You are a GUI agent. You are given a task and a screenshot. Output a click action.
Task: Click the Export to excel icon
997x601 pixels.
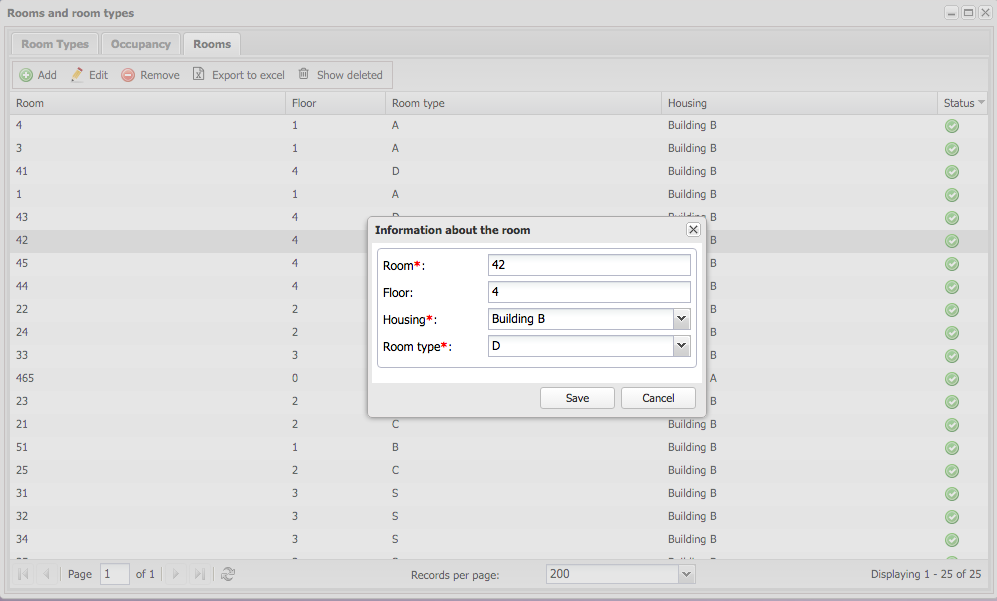coord(198,74)
